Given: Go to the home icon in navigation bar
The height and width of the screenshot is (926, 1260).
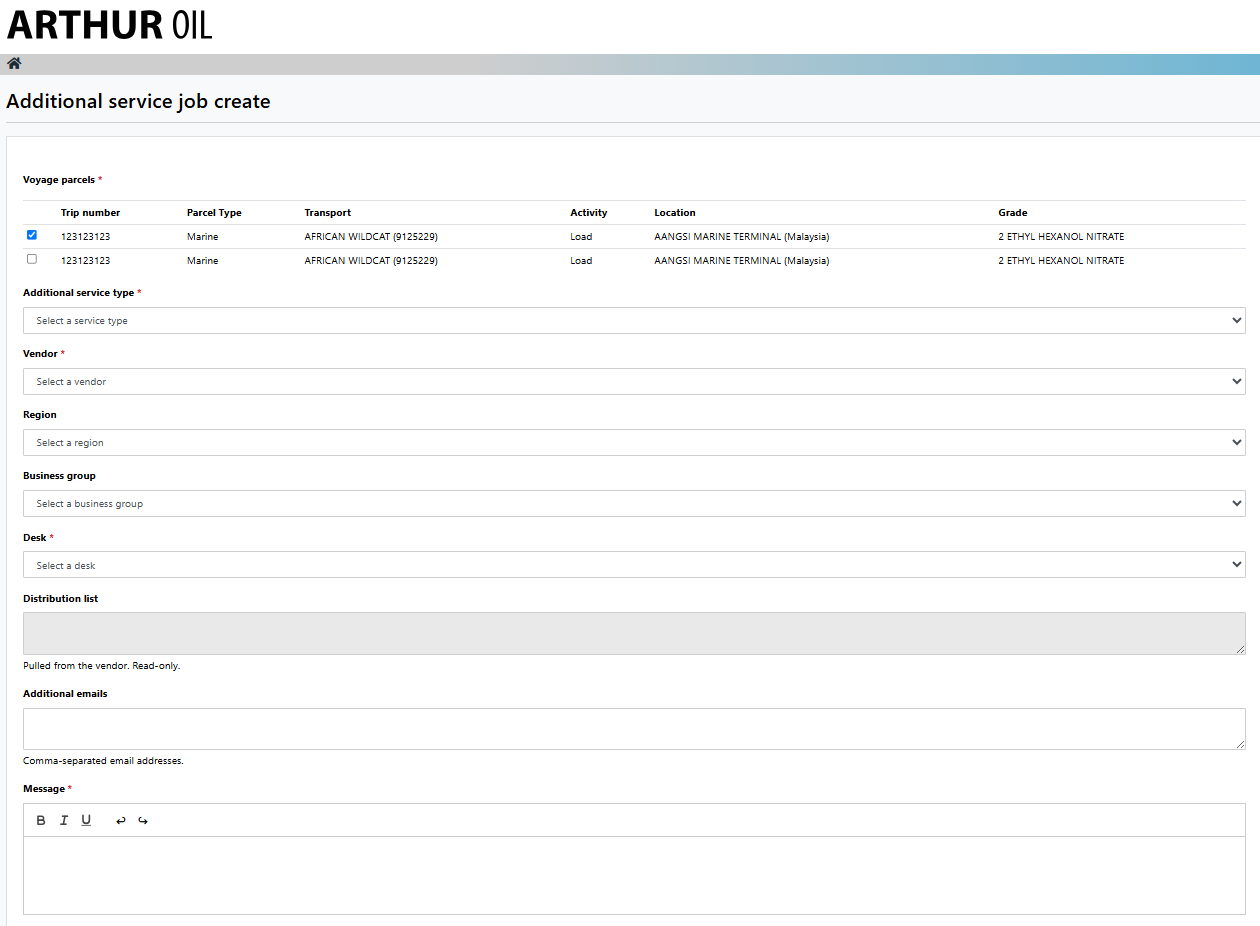Looking at the screenshot, I should (14, 64).
